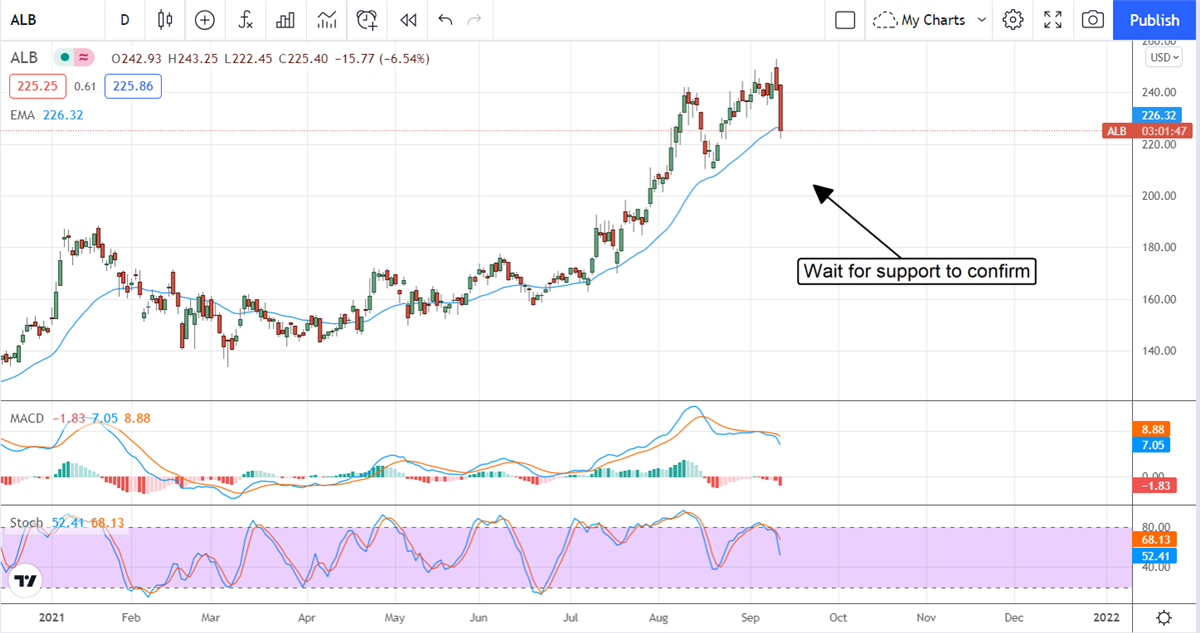
Task: Open chart settings gear in the toolbar
Action: (1013, 19)
